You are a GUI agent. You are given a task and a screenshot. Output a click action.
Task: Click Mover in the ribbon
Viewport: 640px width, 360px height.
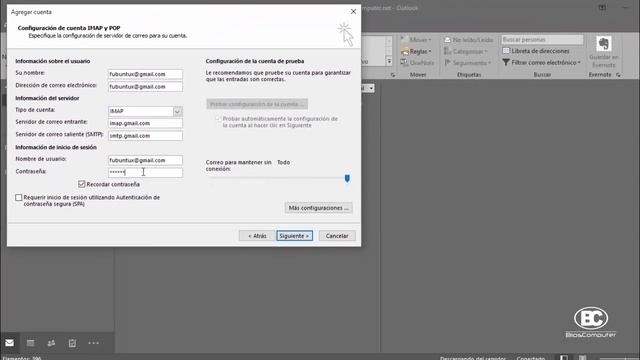click(x=416, y=40)
